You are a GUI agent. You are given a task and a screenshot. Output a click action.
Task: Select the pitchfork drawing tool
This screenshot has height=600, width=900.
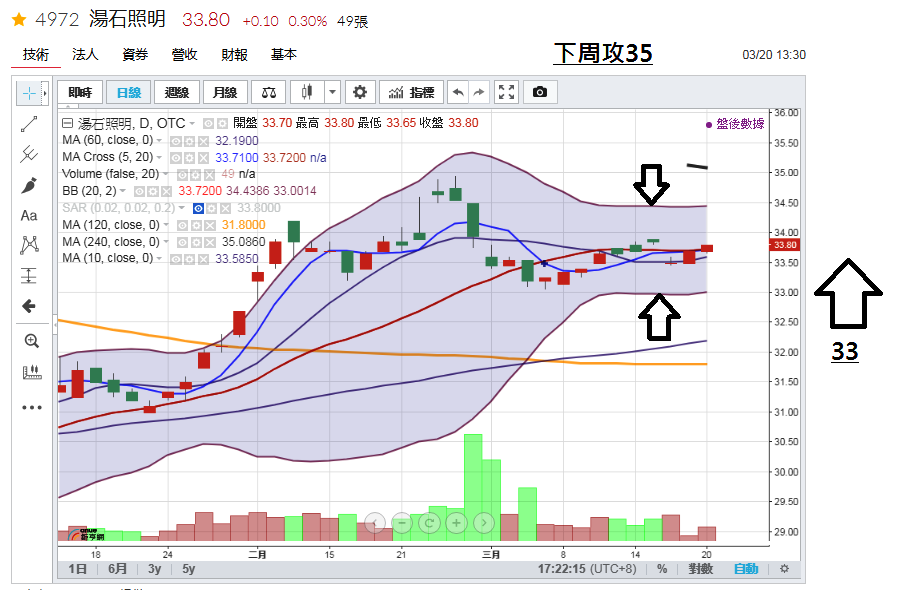click(x=29, y=154)
